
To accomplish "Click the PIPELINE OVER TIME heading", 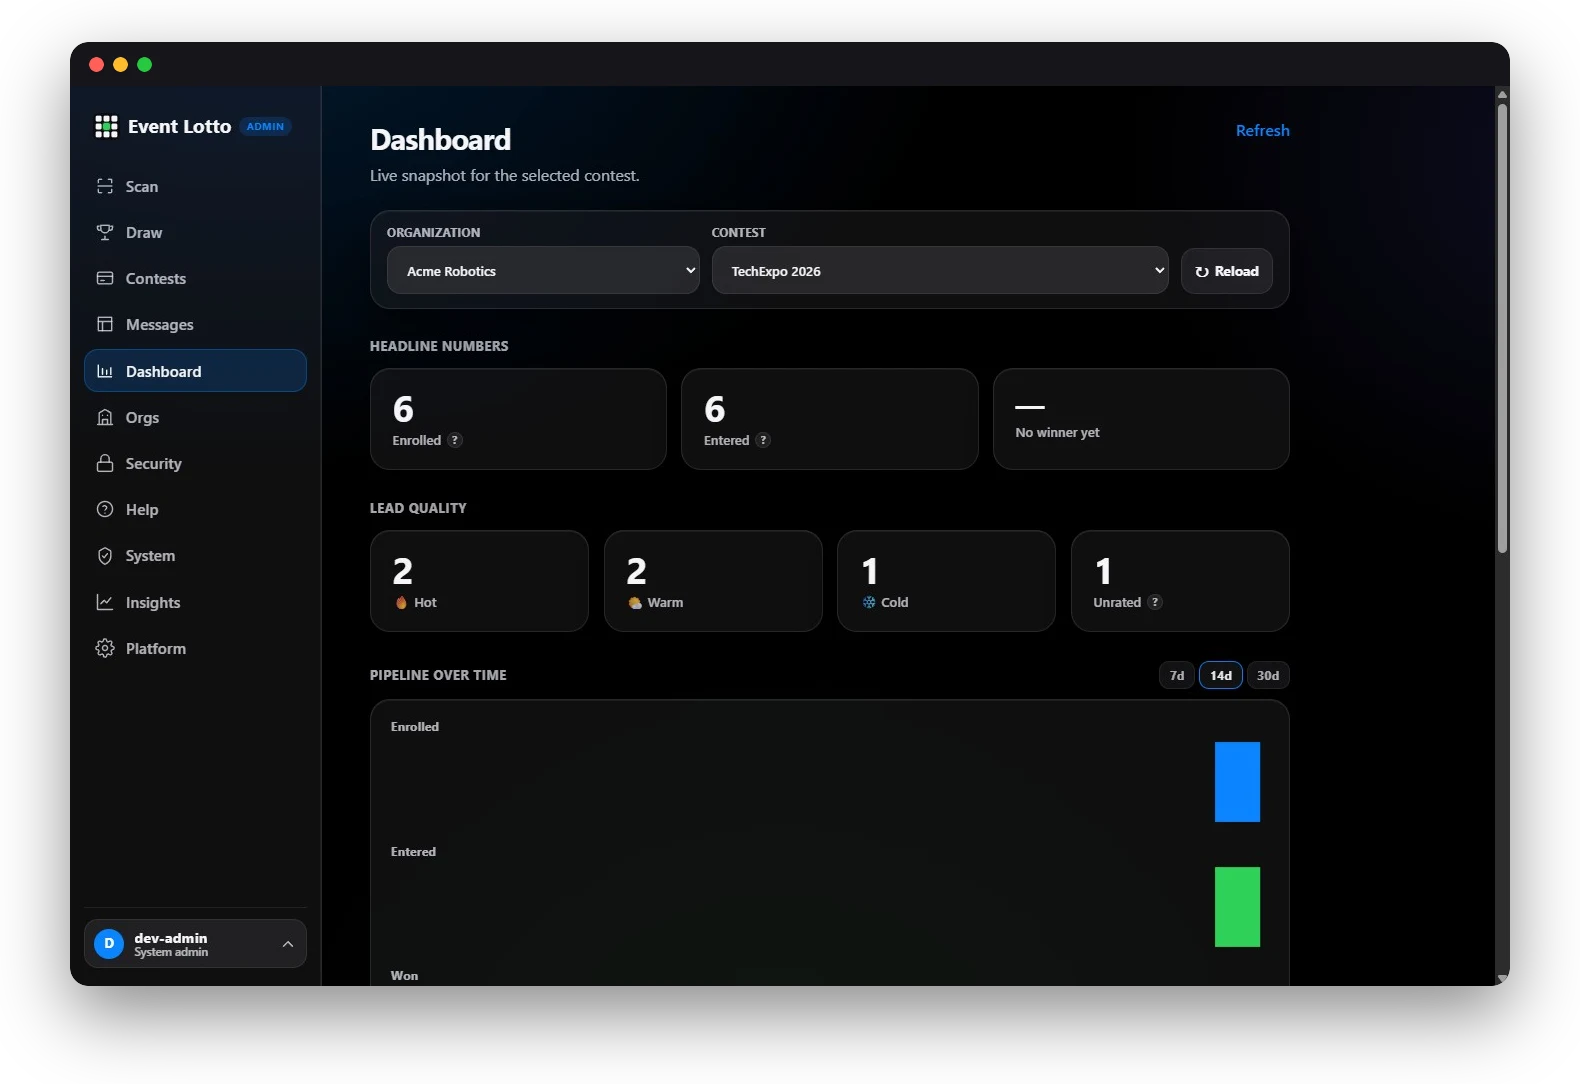I will click(438, 675).
